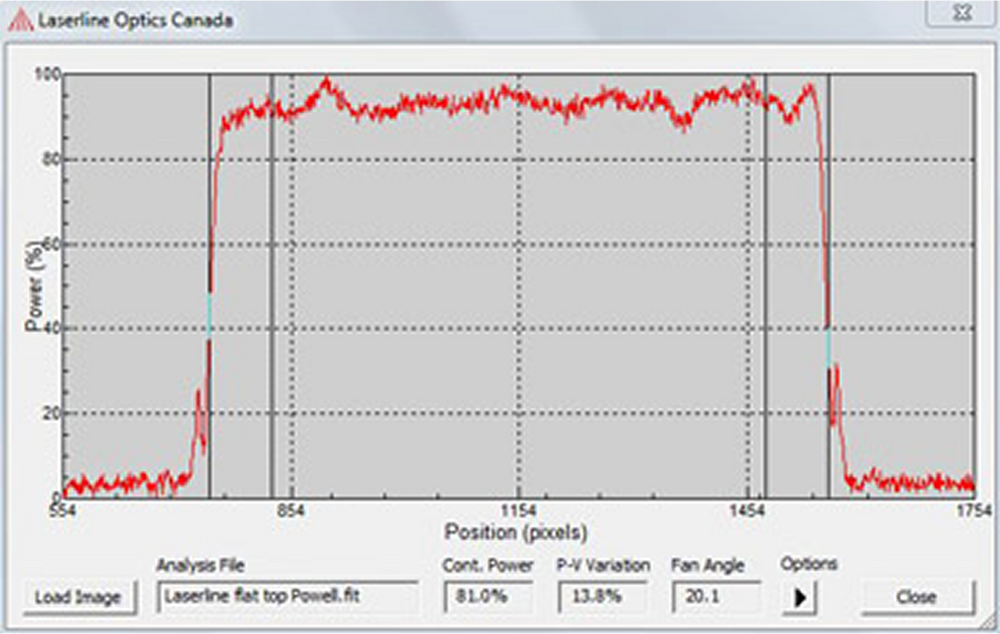The width and height of the screenshot is (1000, 634).
Task: Open the Options arrow button
Action: point(799,597)
